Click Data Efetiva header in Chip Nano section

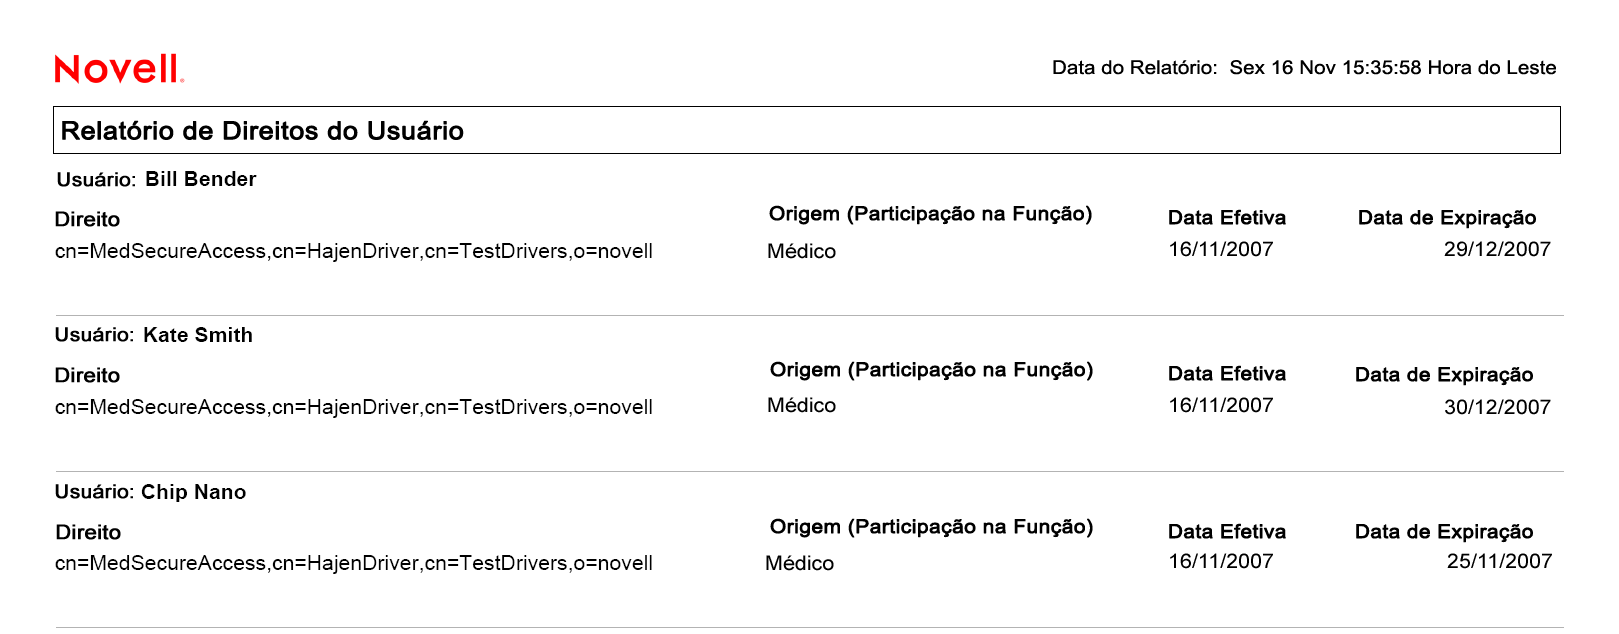tap(1226, 531)
